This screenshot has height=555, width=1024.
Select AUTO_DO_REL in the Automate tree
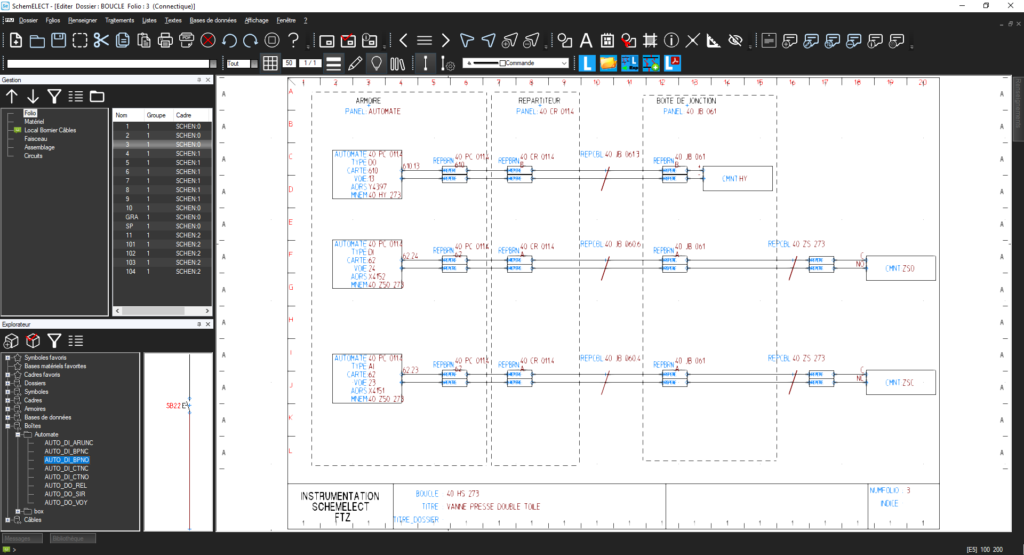point(66,485)
